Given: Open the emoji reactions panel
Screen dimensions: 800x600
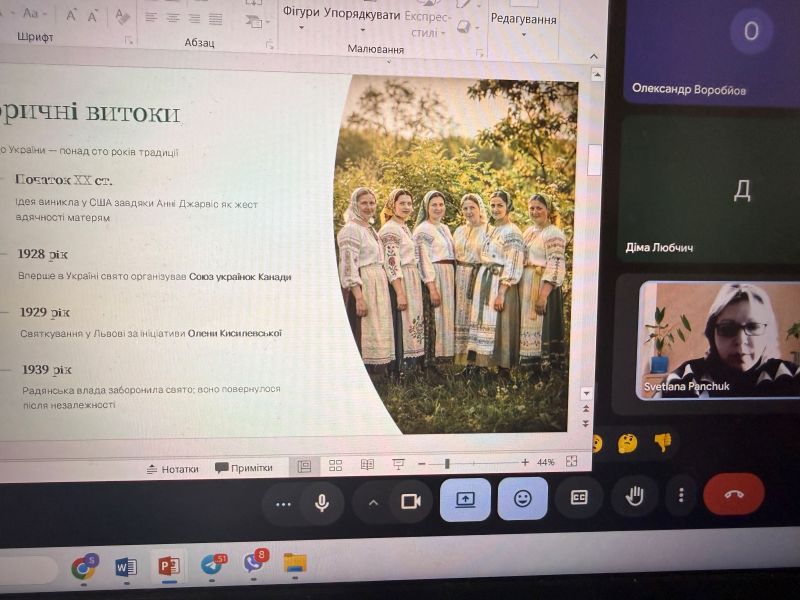Looking at the screenshot, I should tap(522, 498).
